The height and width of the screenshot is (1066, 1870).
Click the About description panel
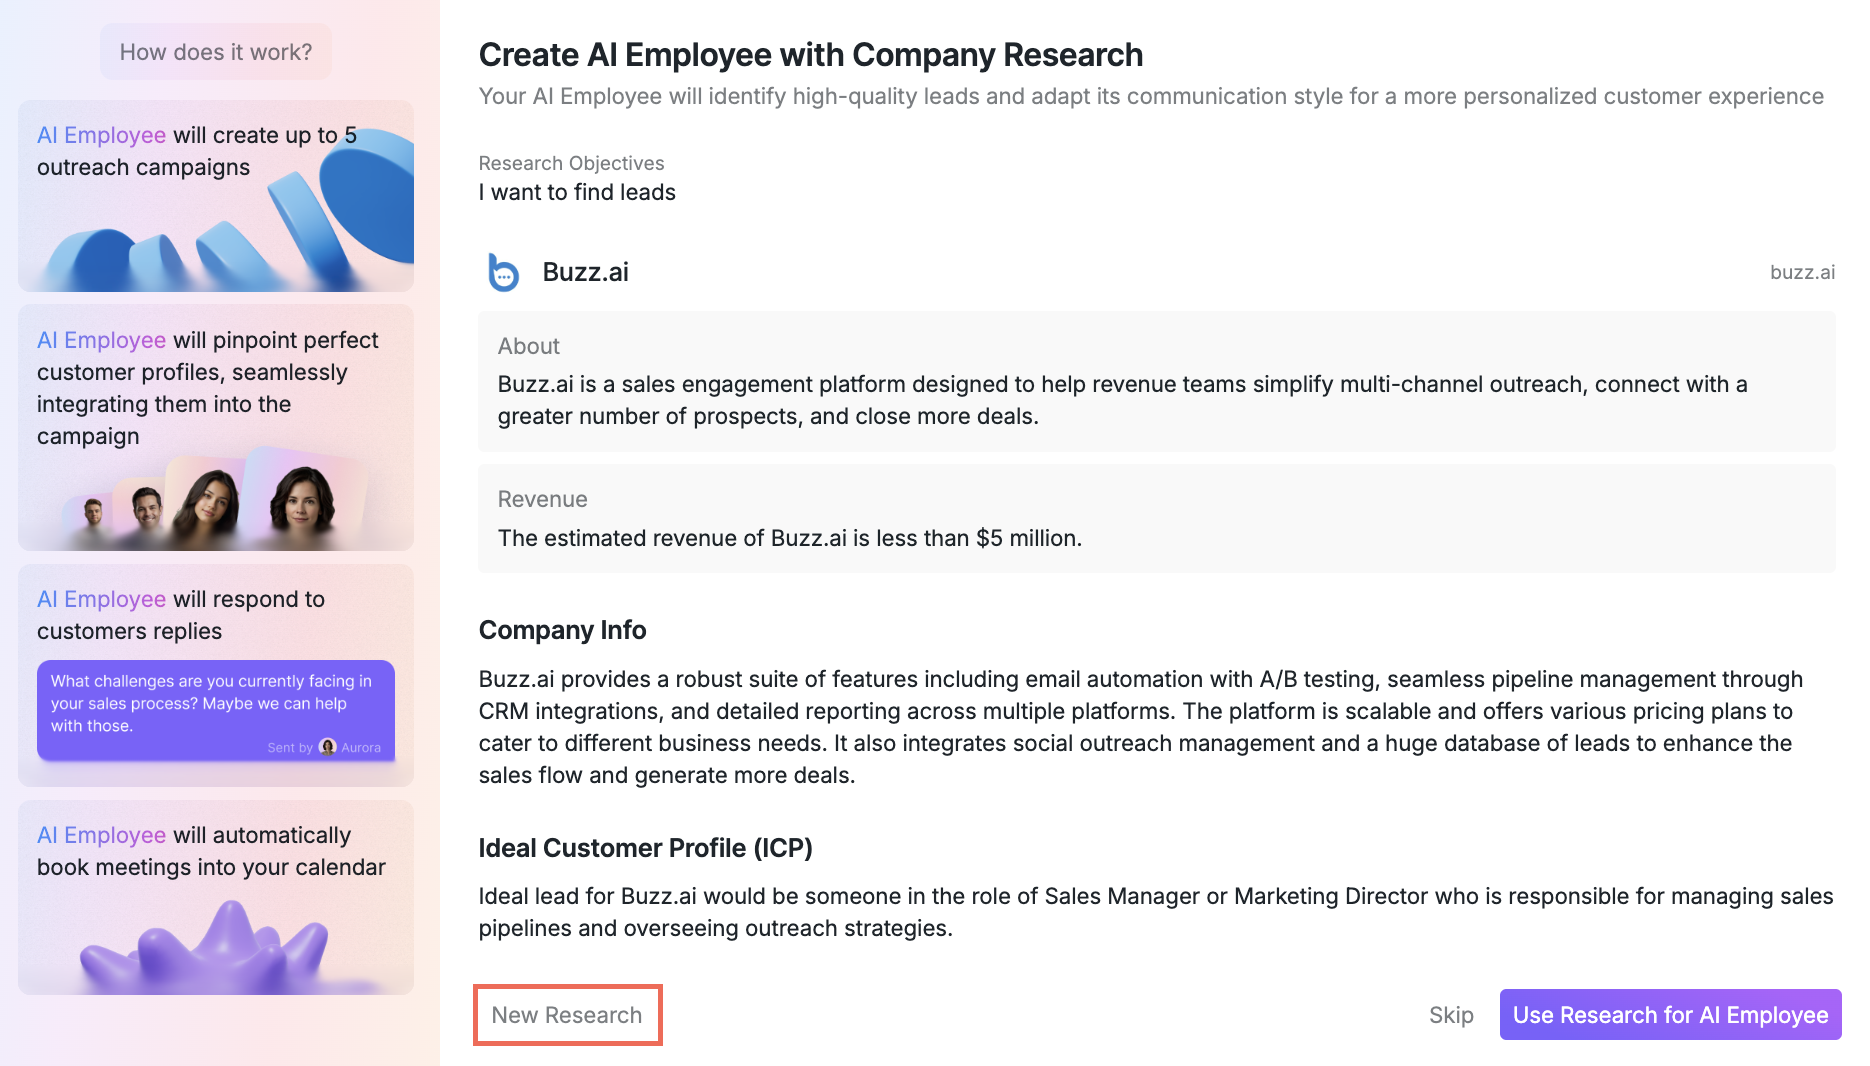click(x=1156, y=382)
